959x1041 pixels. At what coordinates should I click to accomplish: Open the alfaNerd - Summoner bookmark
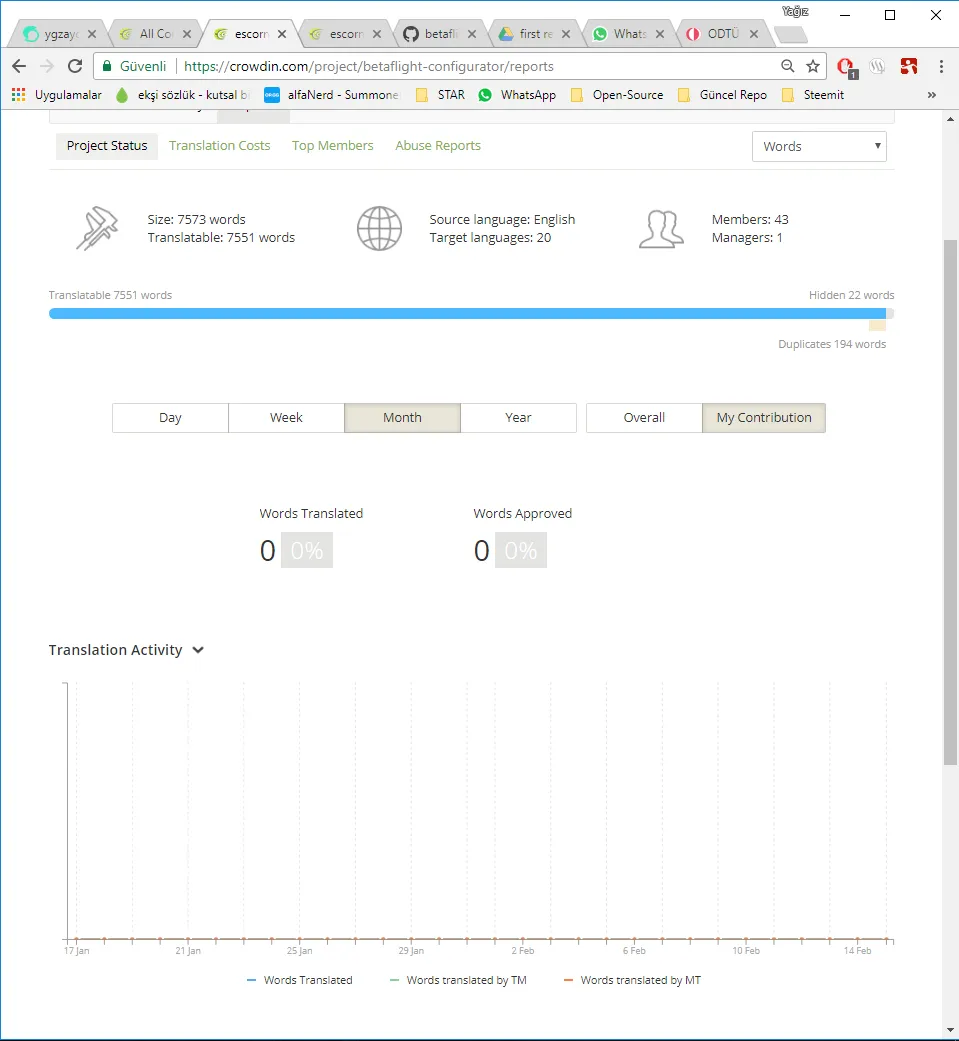pyautogui.click(x=332, y=95)
